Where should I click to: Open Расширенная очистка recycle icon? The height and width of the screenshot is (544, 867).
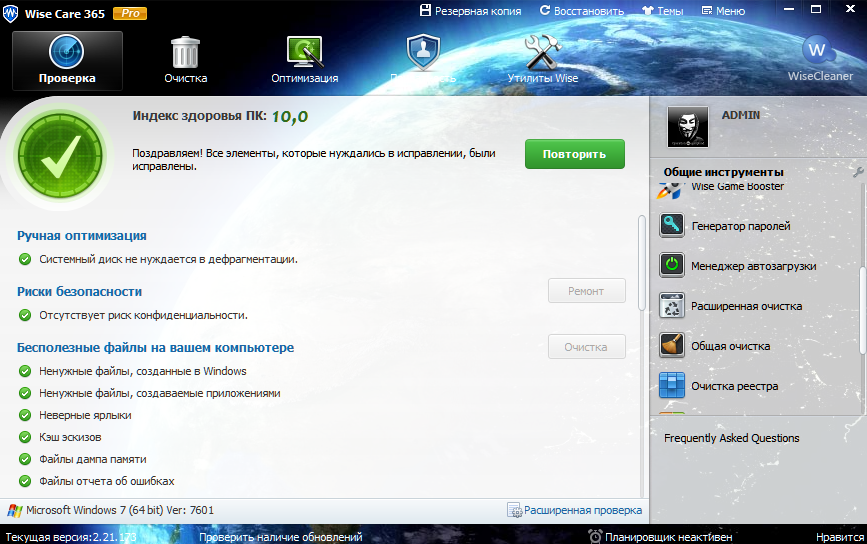pyautogui.click(x=672, y=305)
